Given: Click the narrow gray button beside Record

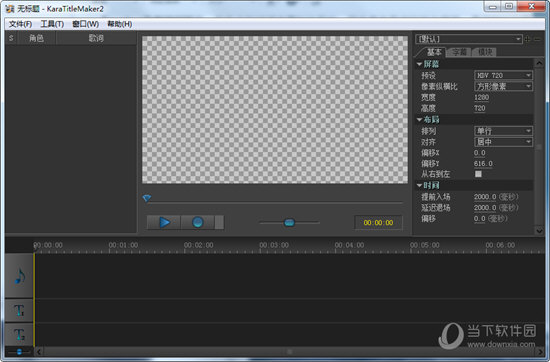Looking at the screenshot, I should pos(219,222).
